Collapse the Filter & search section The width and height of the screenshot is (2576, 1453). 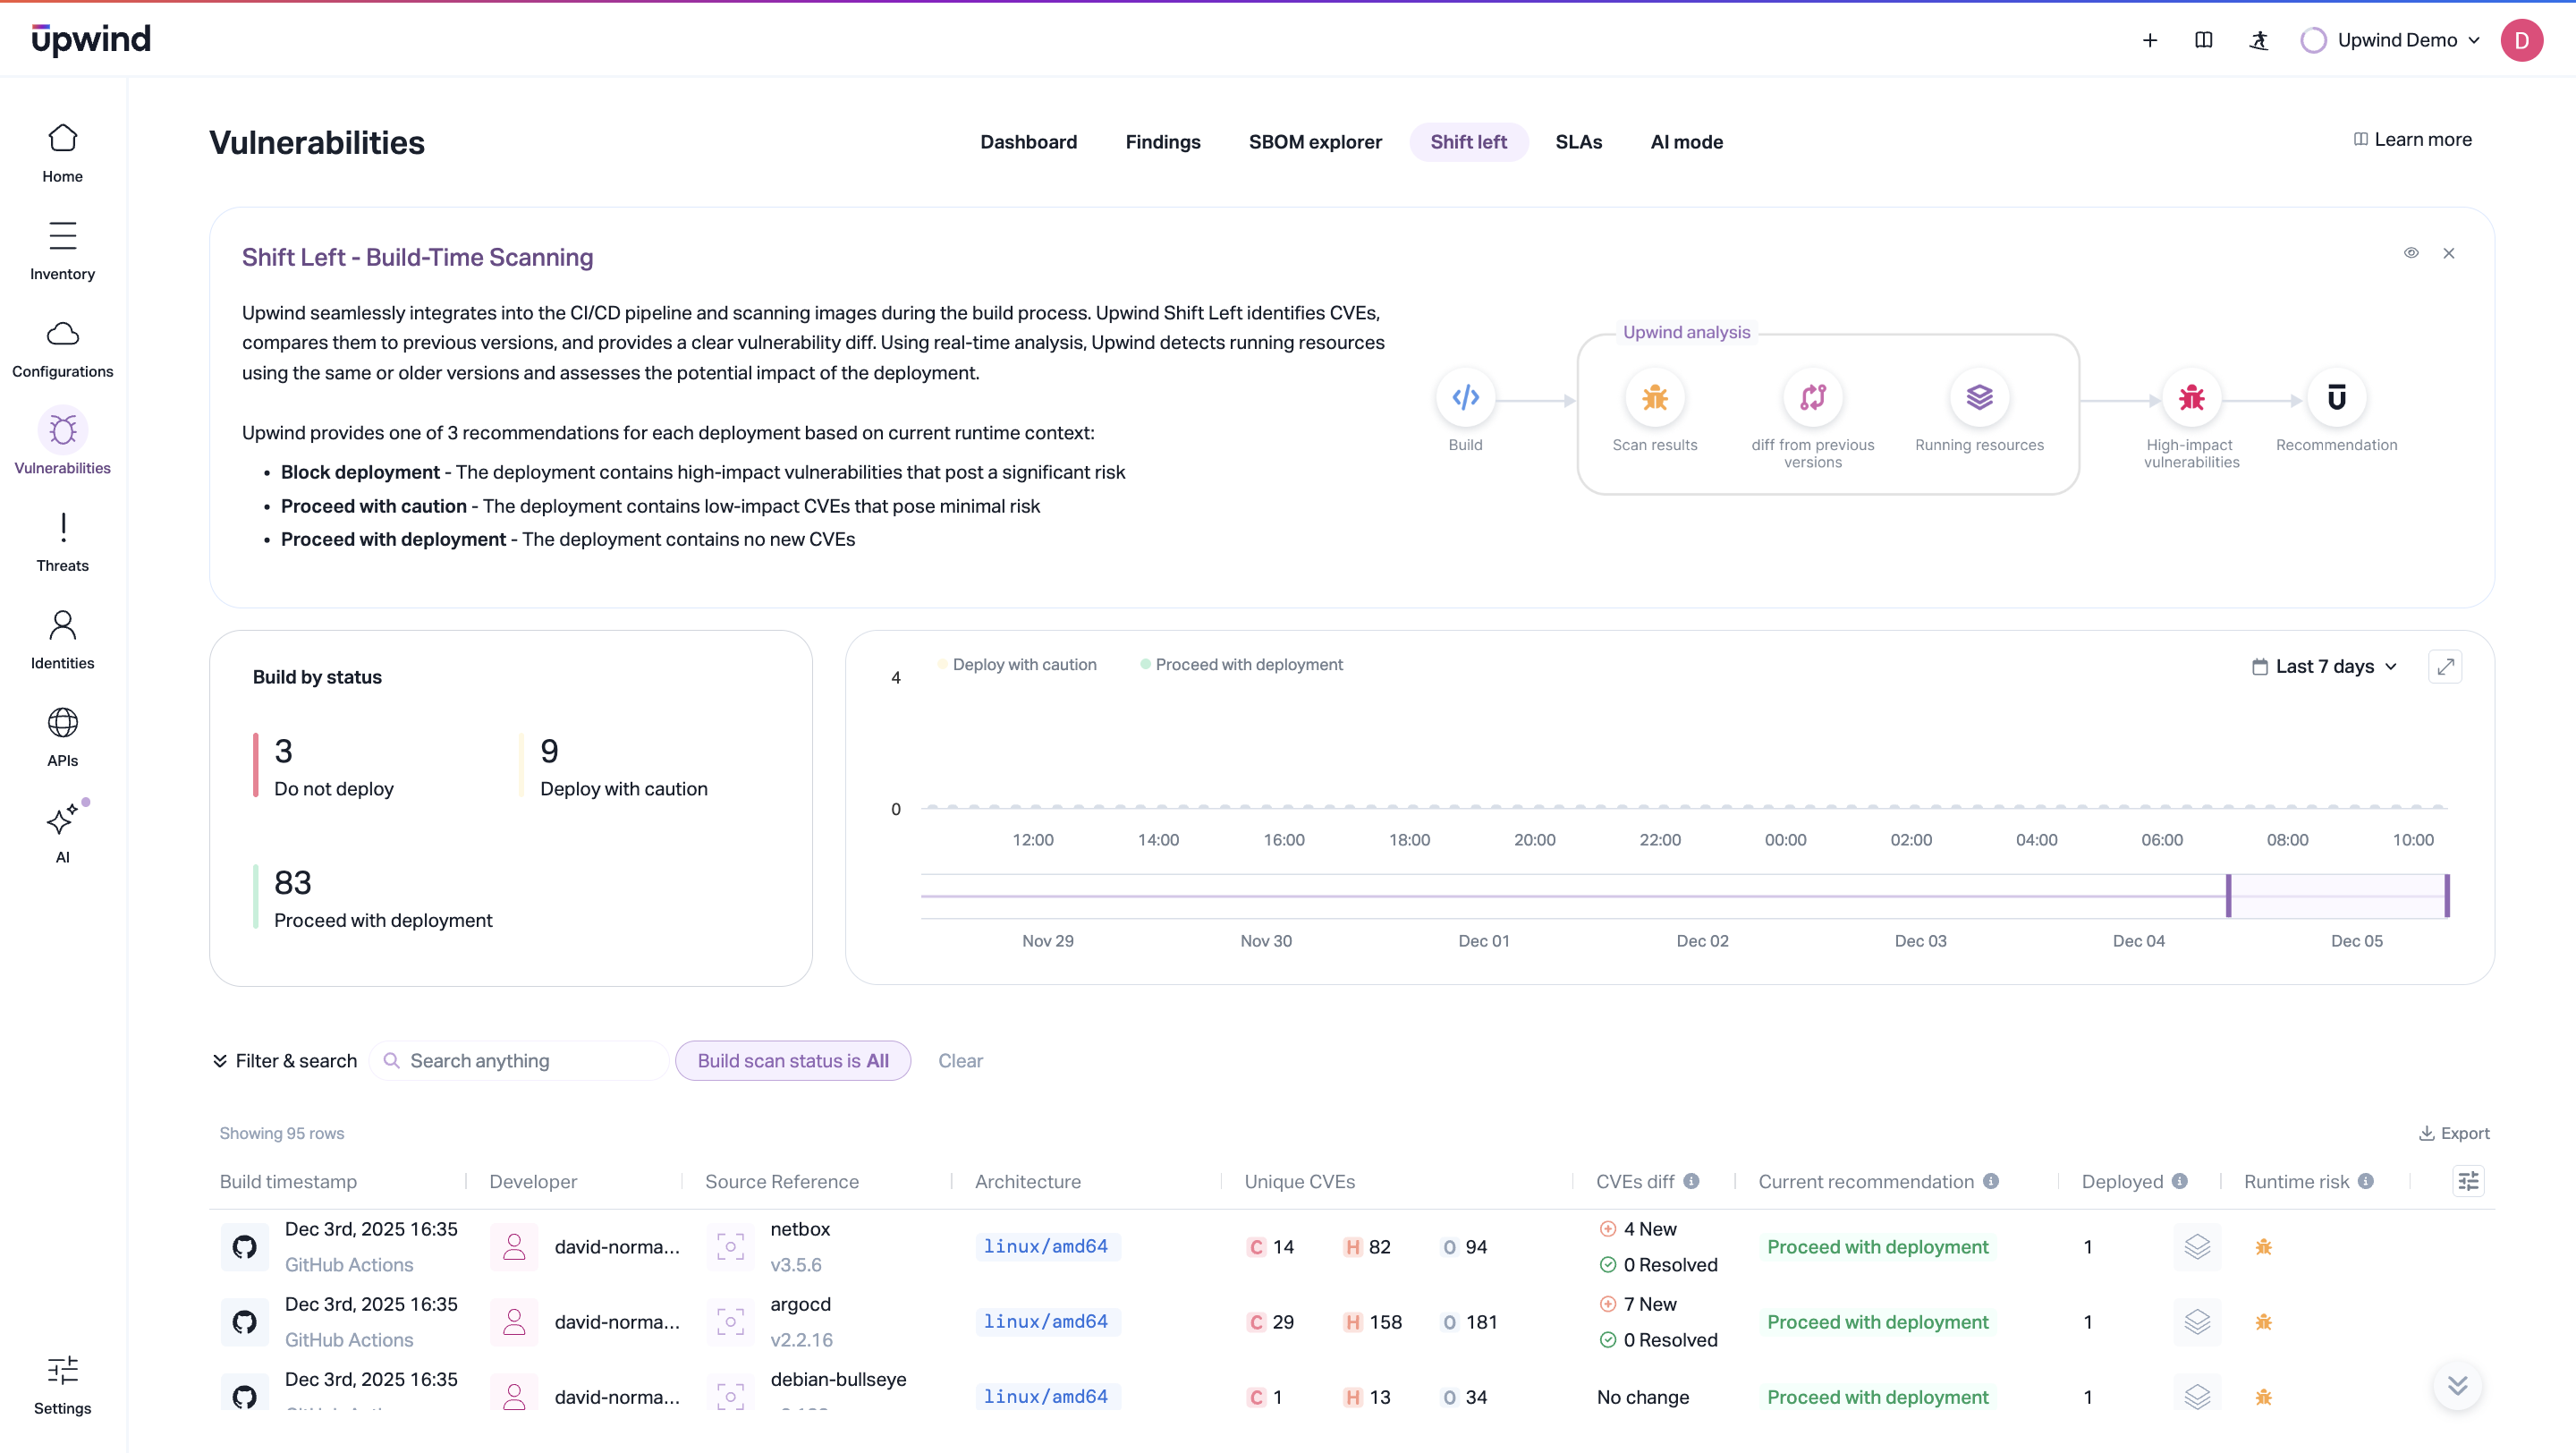point(284,1061)
